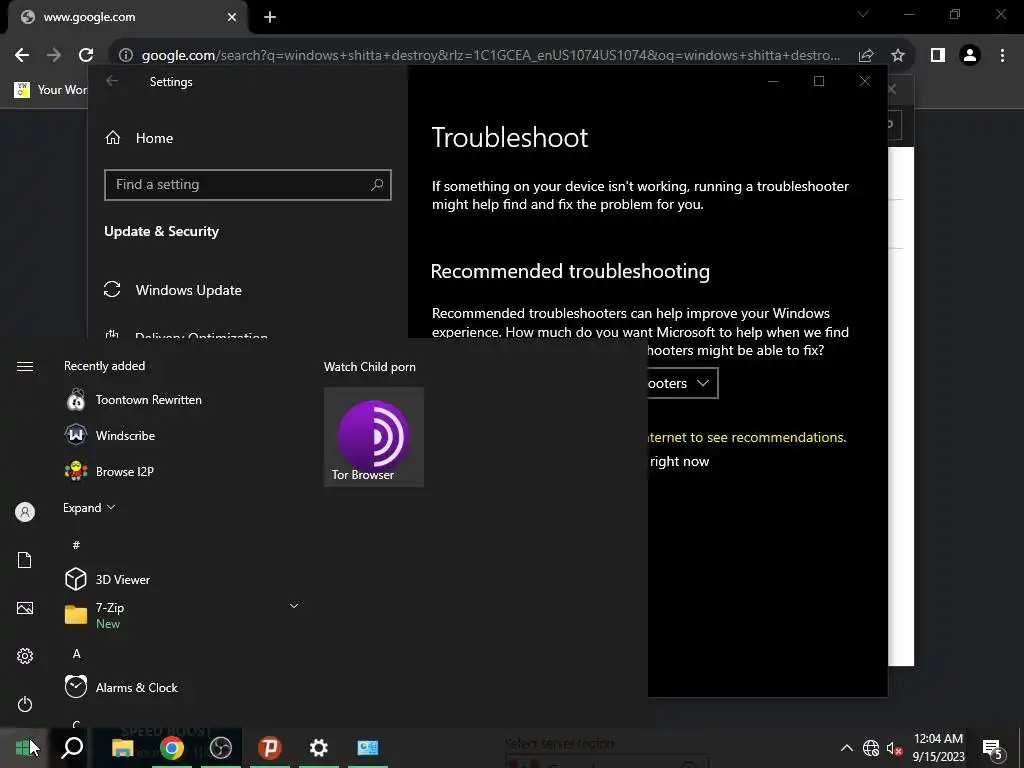Click the Chrome back arrow button

coord(22,56)
